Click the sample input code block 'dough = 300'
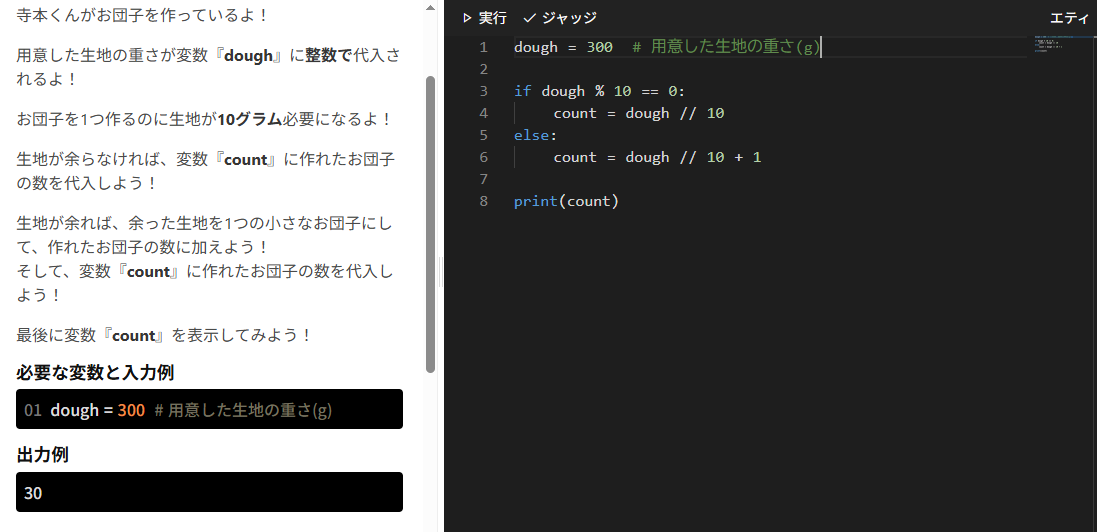This screenshot has width=1097, height=532. coord(209,410)
